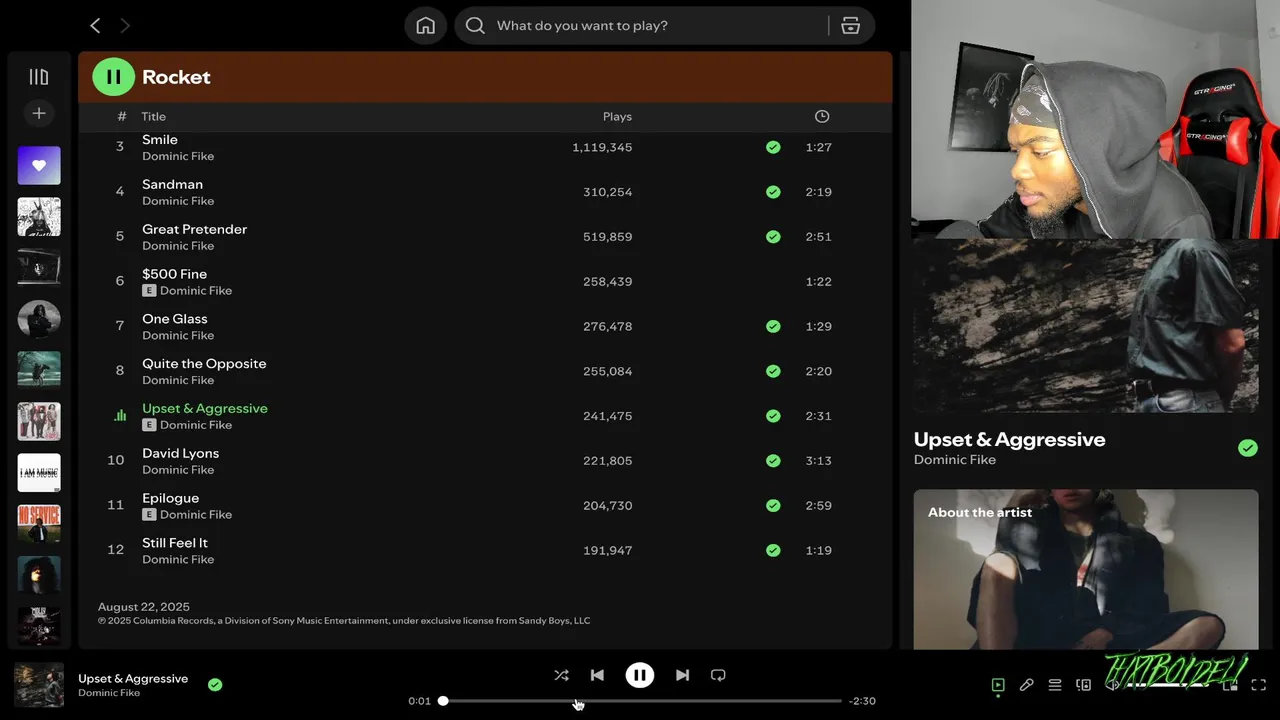Open the About the artist card

pyautogui.click(x=1086, y=569)
